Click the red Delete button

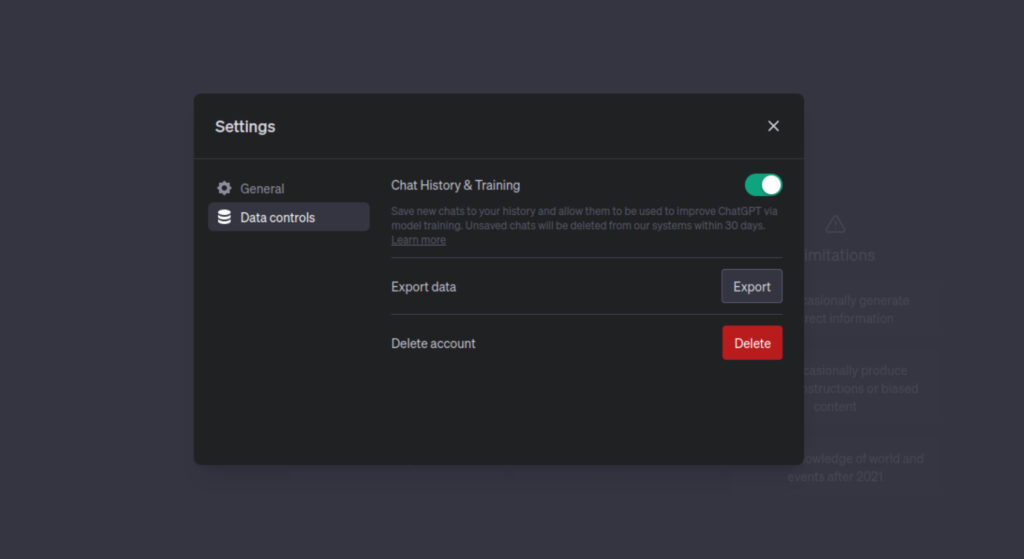(752, 343)
